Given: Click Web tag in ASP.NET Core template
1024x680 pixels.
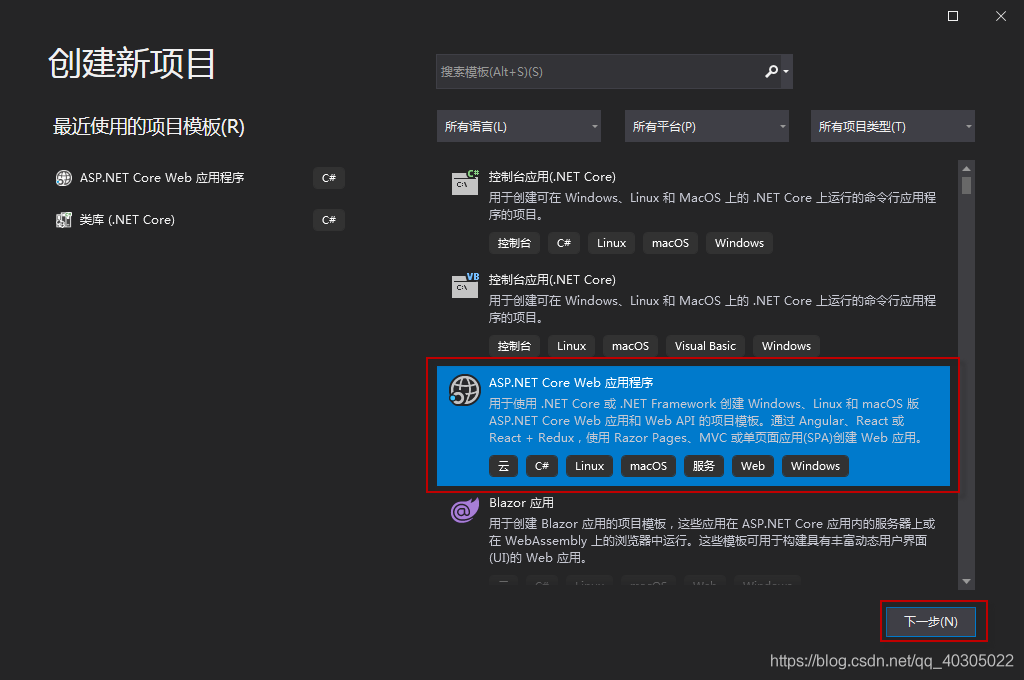Looking at the screenshot, I should coord(752,466).
